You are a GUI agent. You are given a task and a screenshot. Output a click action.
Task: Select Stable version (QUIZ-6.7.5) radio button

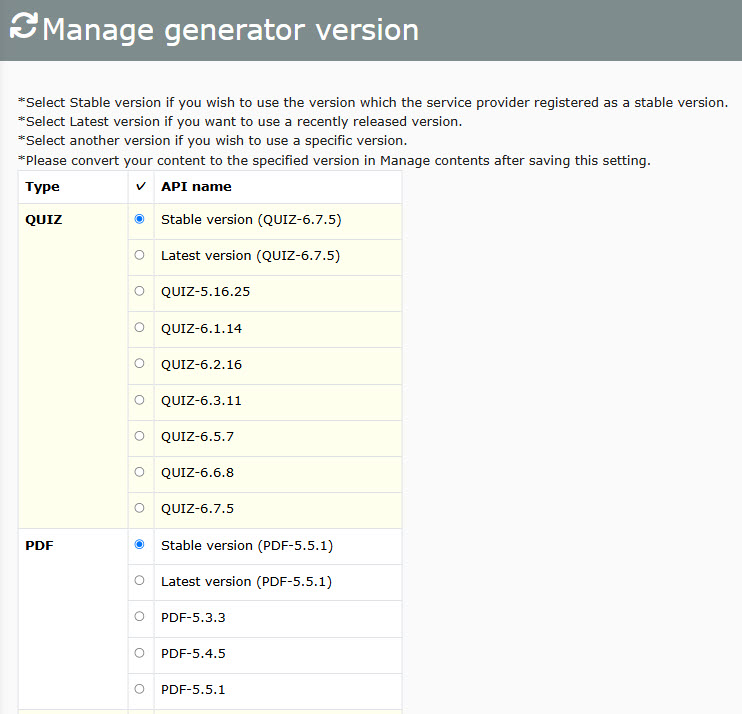coord(139,219)
